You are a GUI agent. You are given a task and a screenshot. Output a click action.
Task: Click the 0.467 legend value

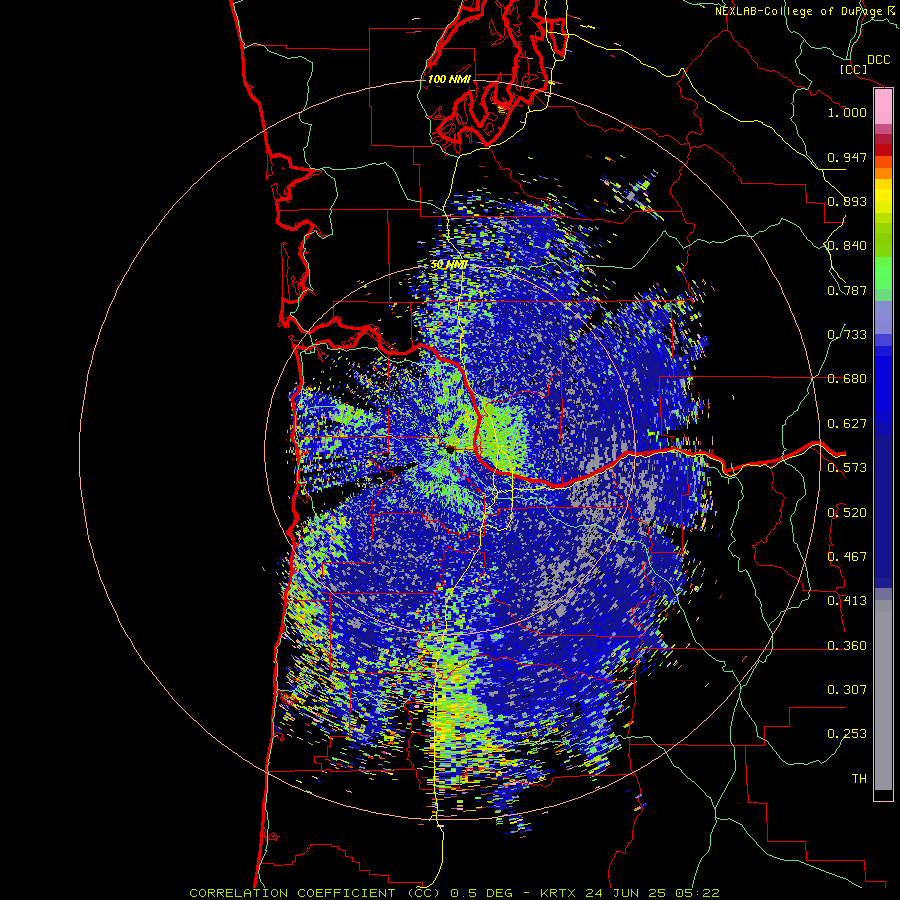coord(847,557)
